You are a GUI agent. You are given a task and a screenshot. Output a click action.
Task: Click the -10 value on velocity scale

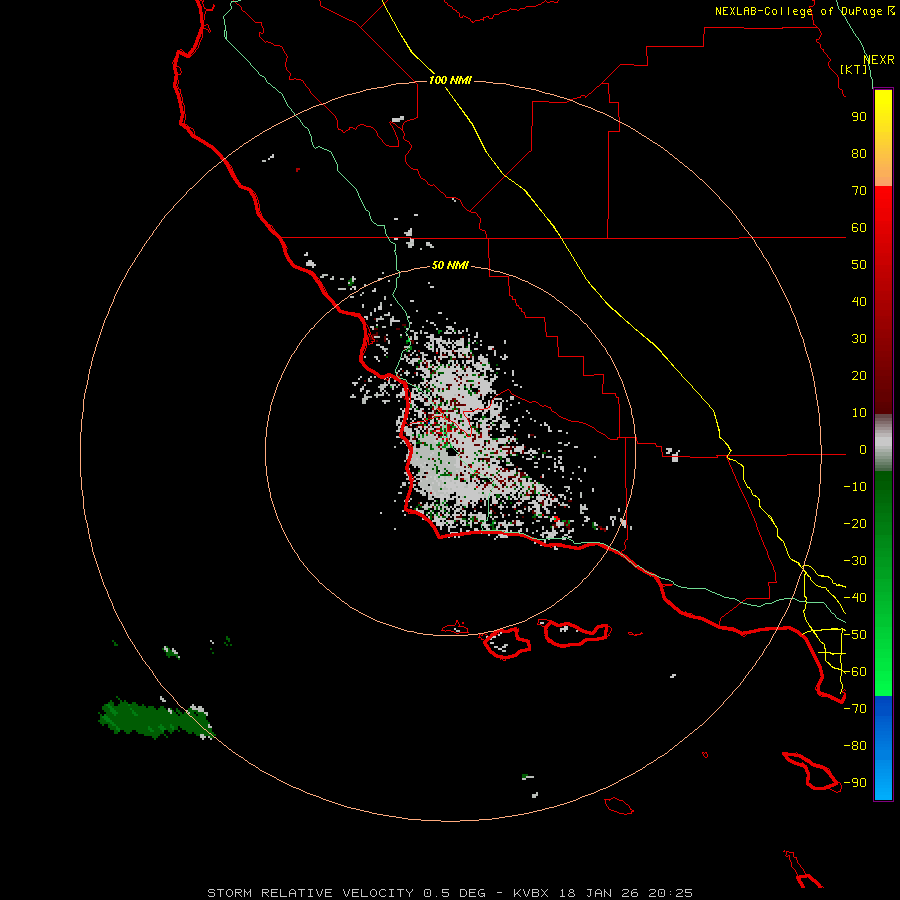pyautogui.click(x=855, y=487)
